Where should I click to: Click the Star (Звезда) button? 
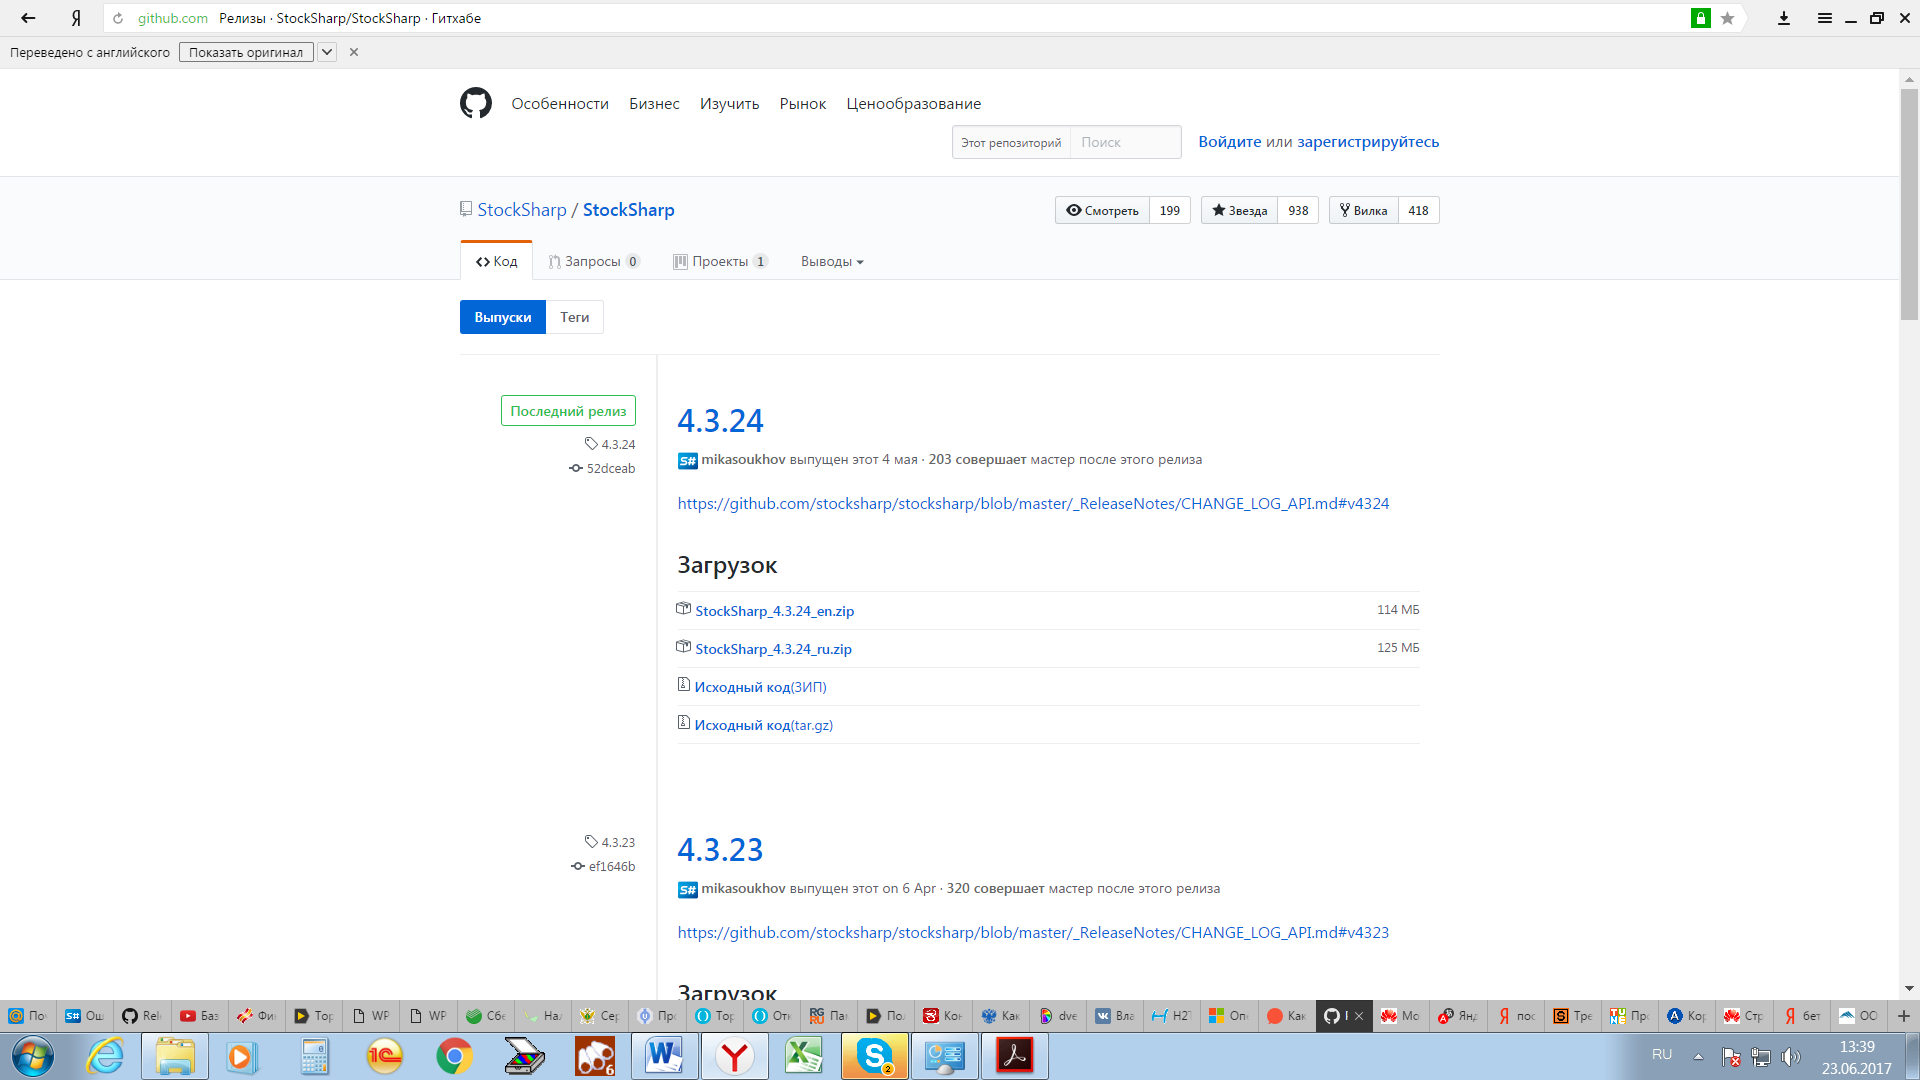click(1239, 210)
